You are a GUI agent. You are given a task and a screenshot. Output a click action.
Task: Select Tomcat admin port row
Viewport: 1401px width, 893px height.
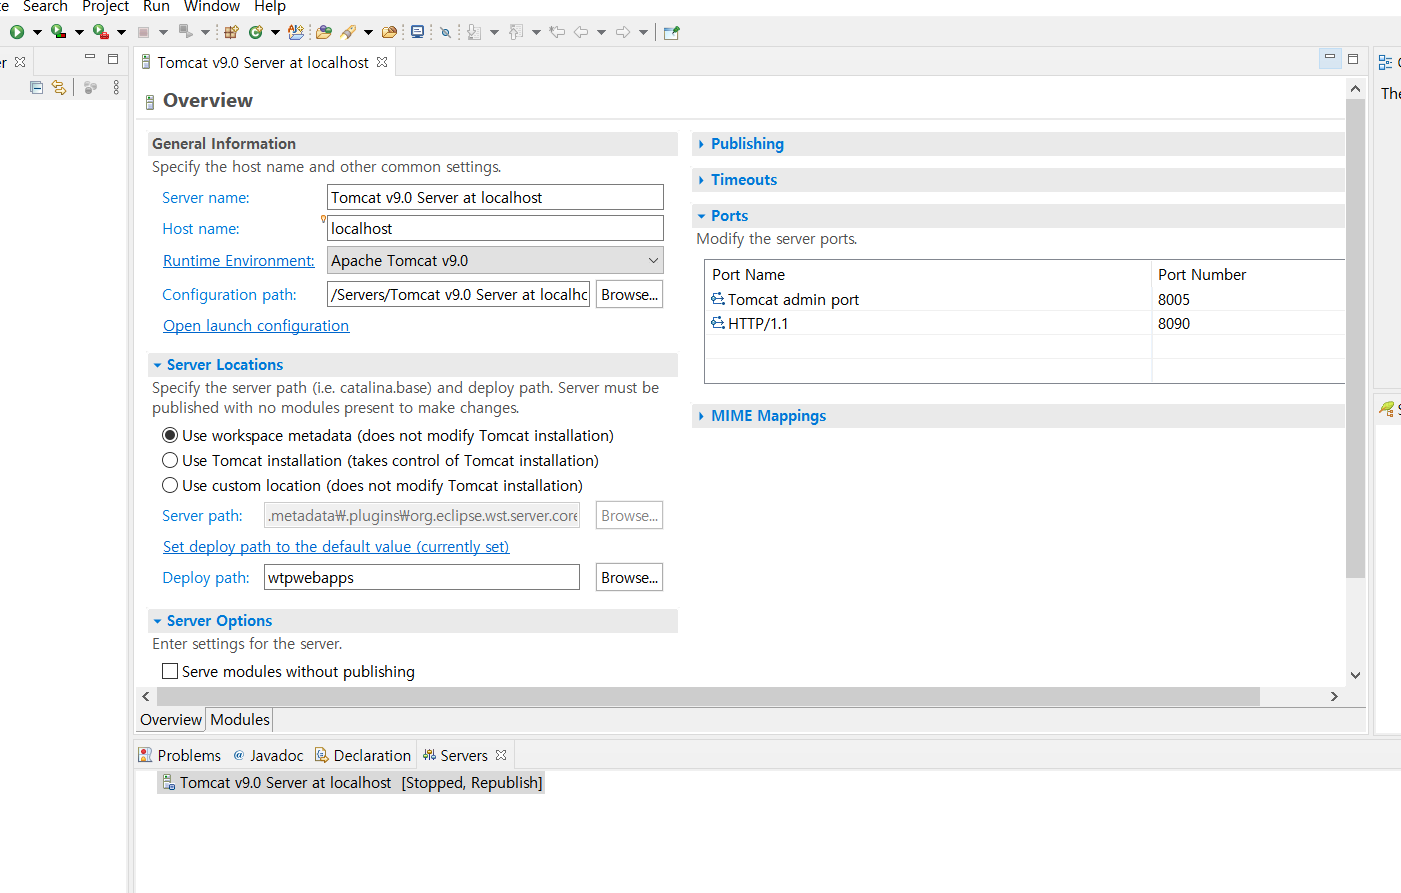[x=1025, y=299]
